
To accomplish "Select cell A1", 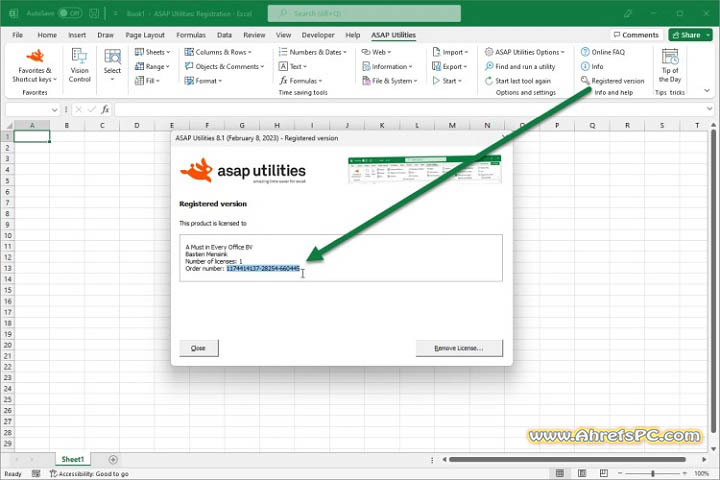I will tap(32, 136).
